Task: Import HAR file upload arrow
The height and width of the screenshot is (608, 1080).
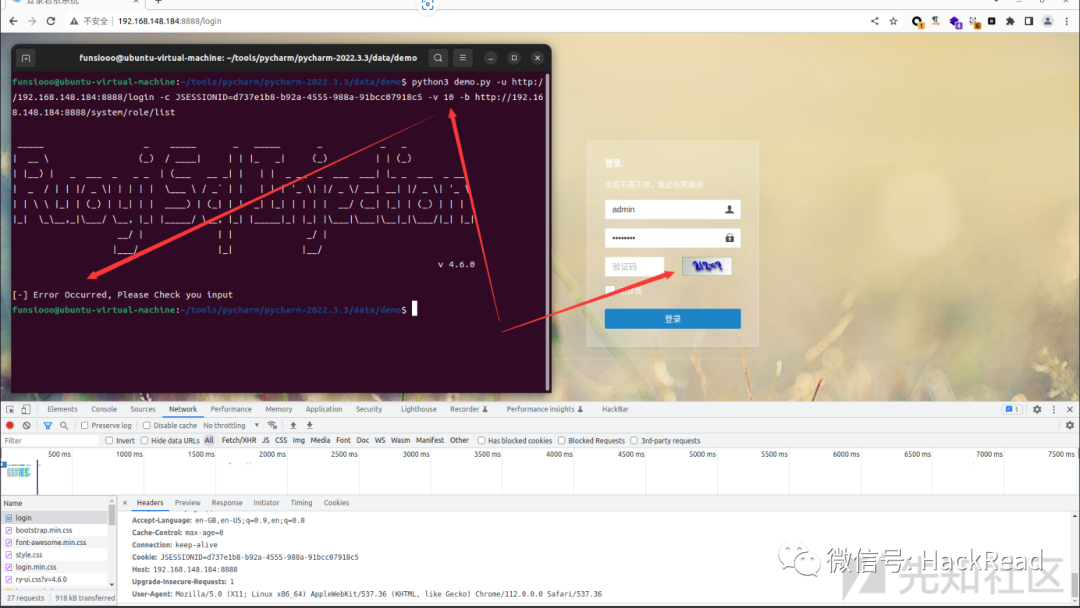Action: click(293, 426)
